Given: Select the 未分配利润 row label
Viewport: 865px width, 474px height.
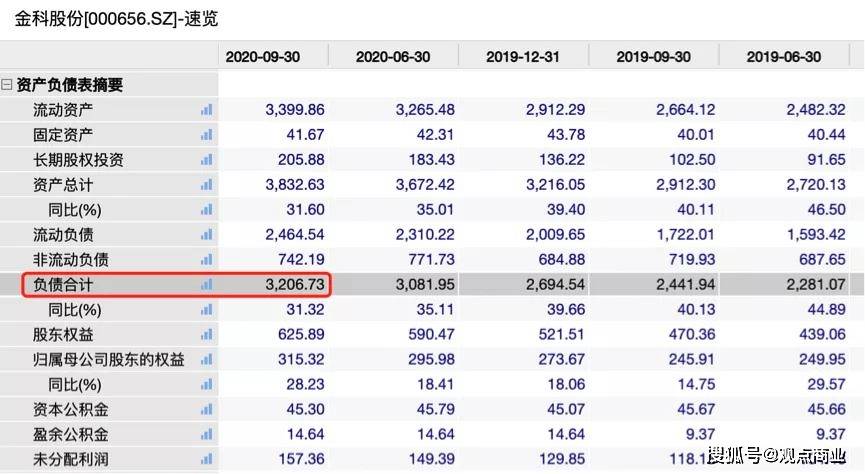Looking at the screenshot, I should pyautogui.click(x=71, y=459).
